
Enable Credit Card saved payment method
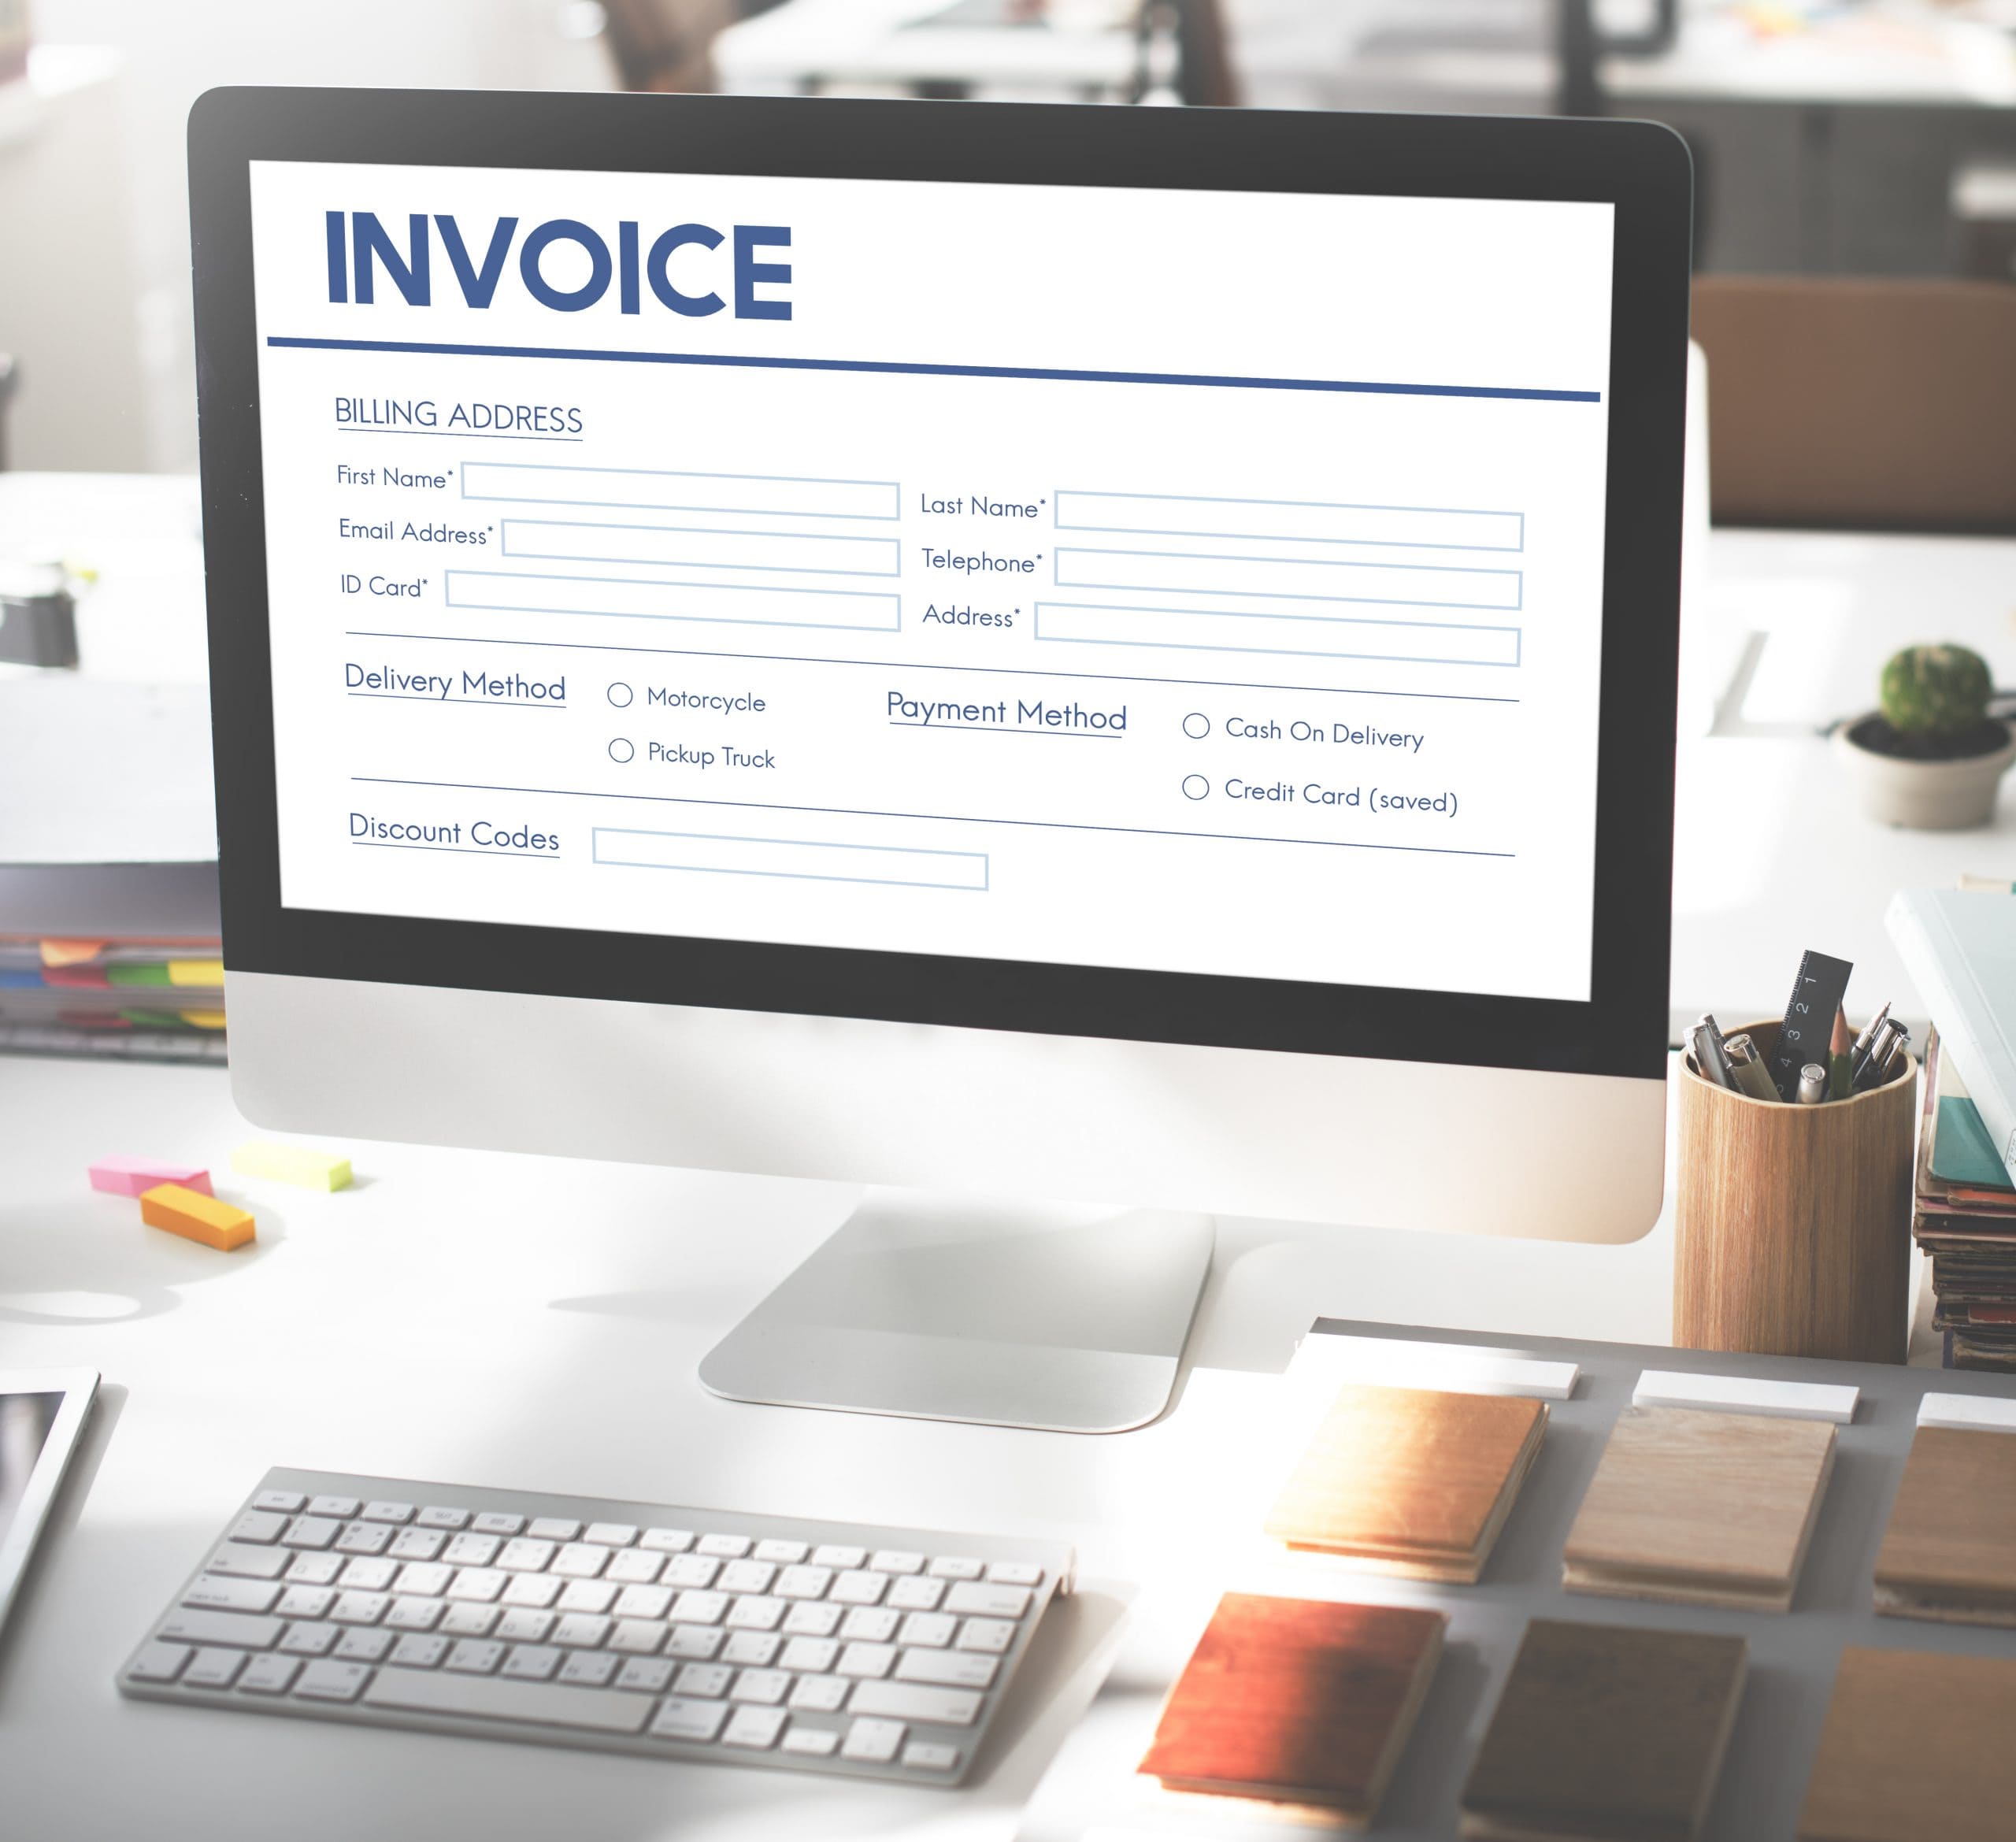(x=1194, y=788)
